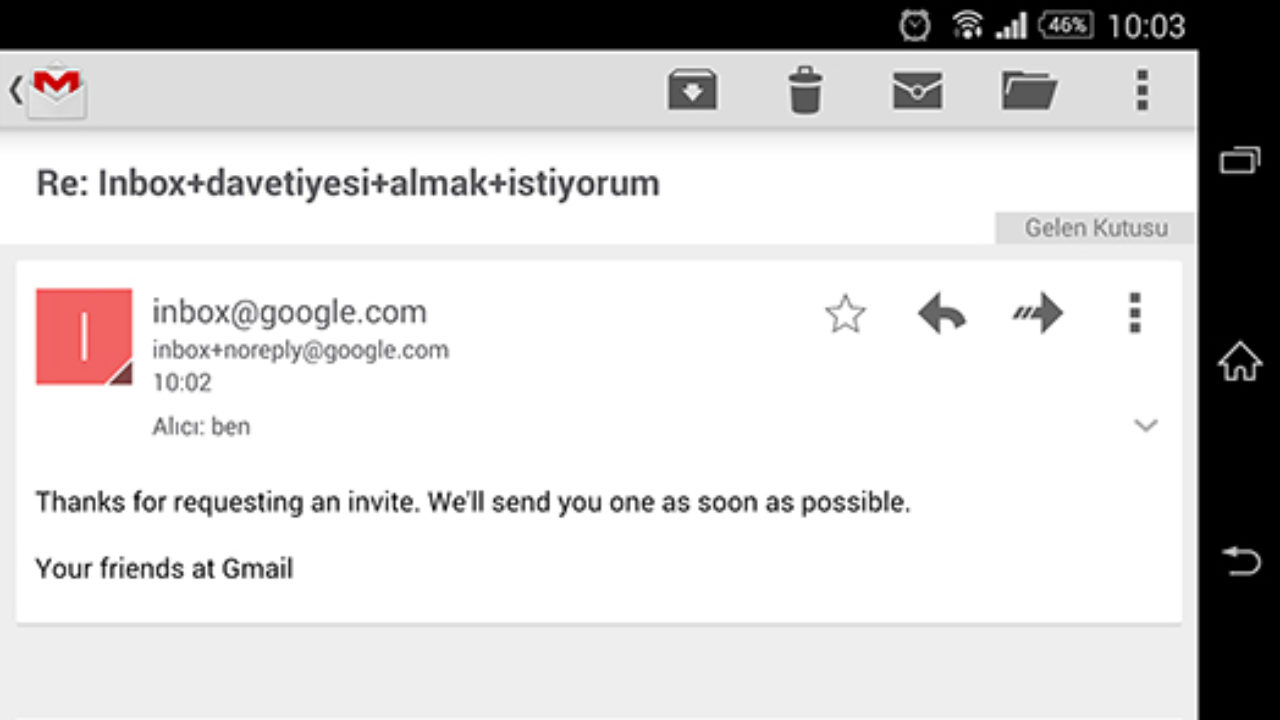Tap the Android back button

(x=1240, y=561)
